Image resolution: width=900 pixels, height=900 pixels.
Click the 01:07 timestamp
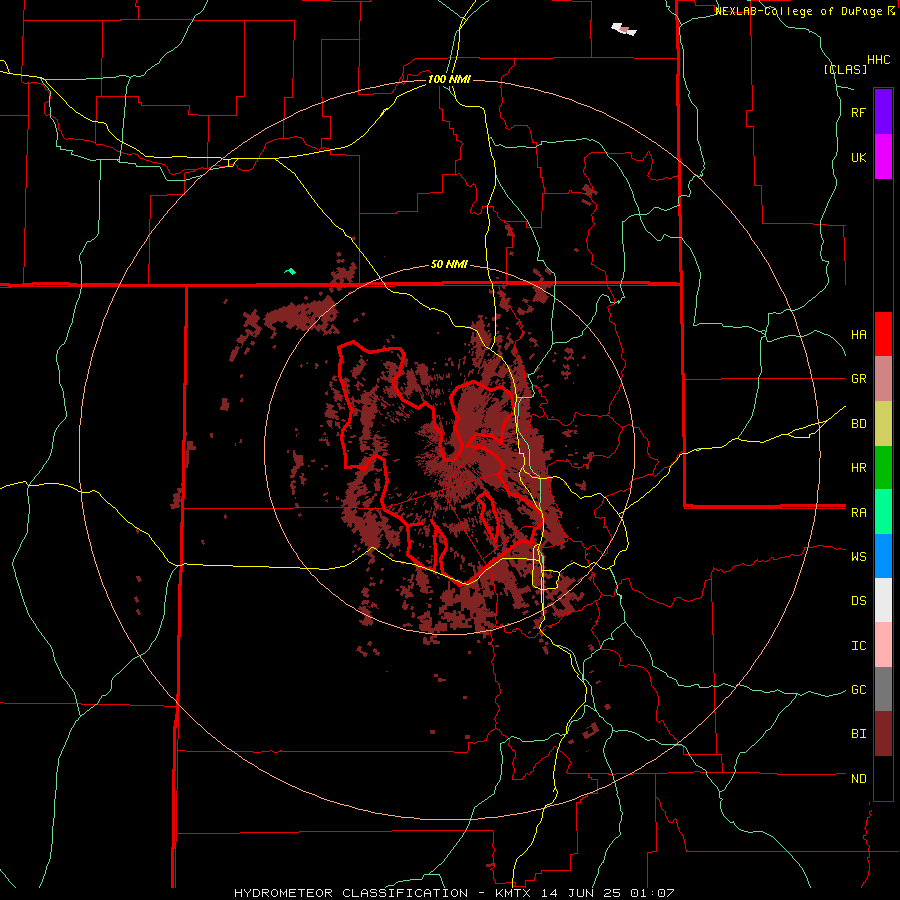click(655, 893)
